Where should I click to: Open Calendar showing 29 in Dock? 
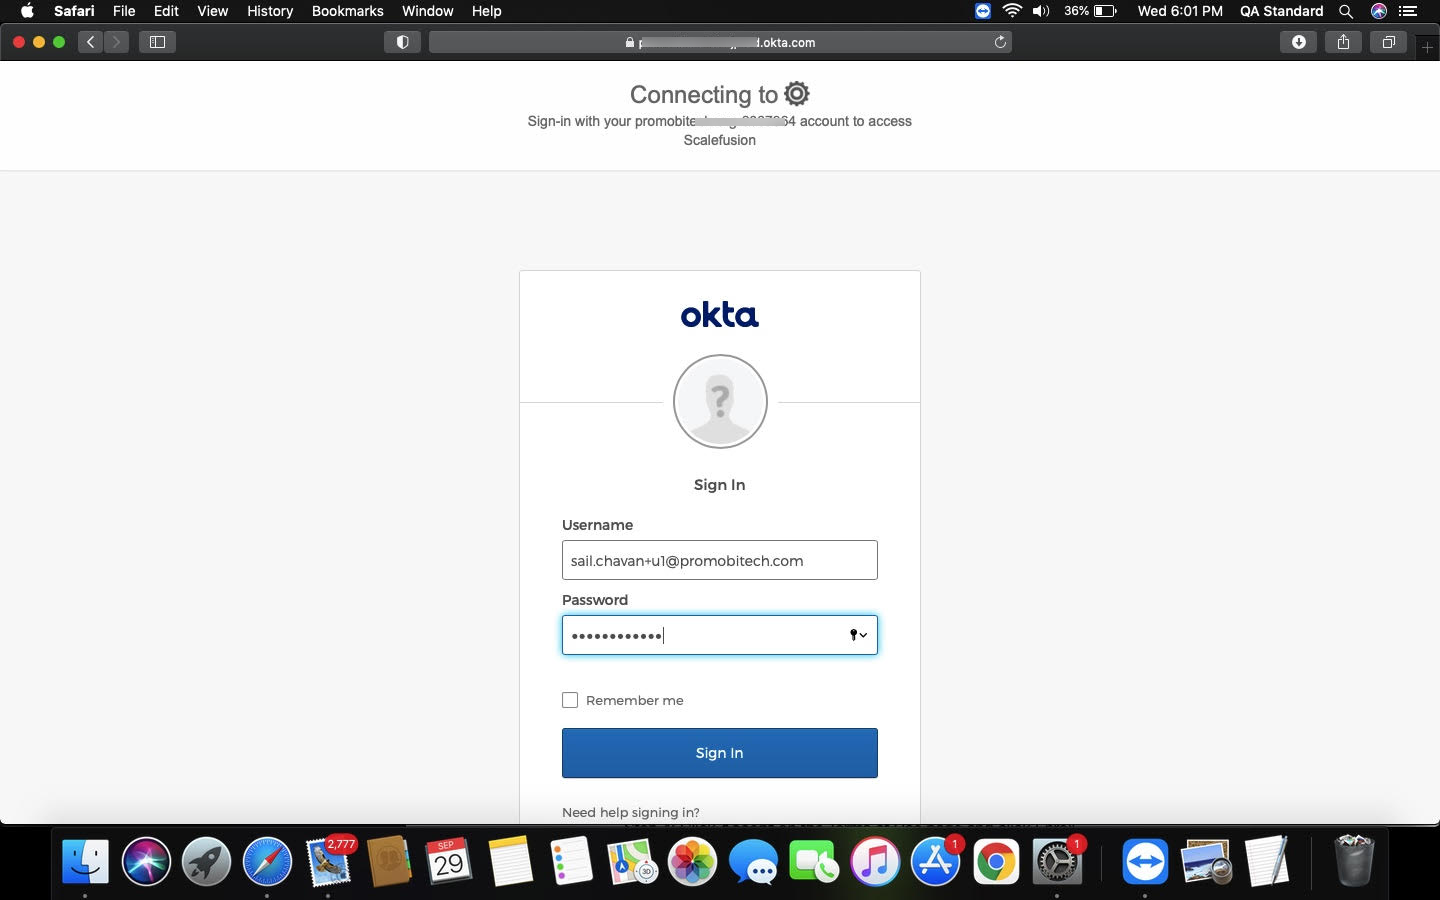pos(449,861)
